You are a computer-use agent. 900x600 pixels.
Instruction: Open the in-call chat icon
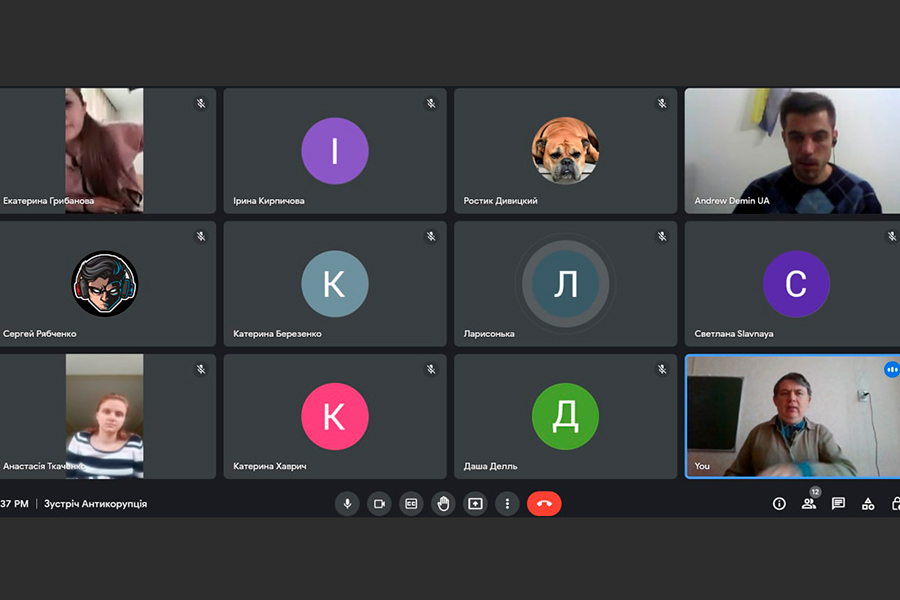coord(838,504)
